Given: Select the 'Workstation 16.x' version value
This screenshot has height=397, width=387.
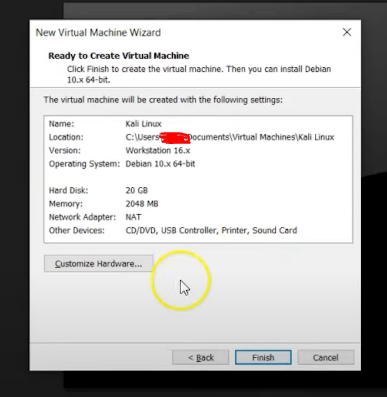Looking at the screenshot, I should pos(158,150).
